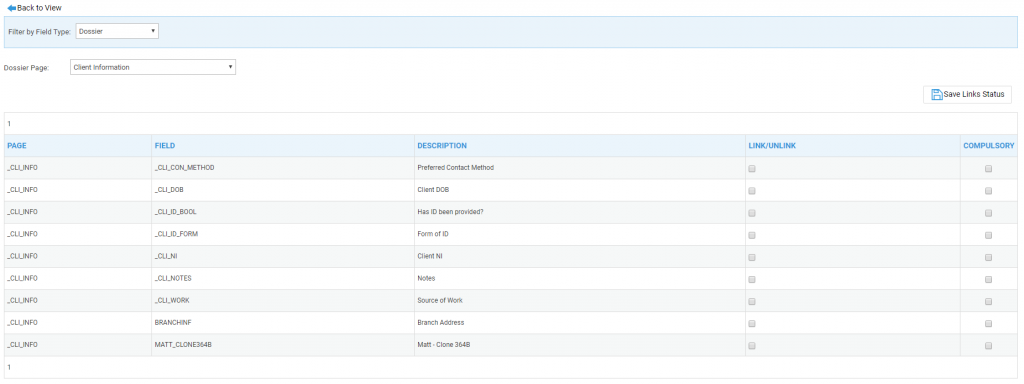Sort by the PAGE column header

coord(17,146)
